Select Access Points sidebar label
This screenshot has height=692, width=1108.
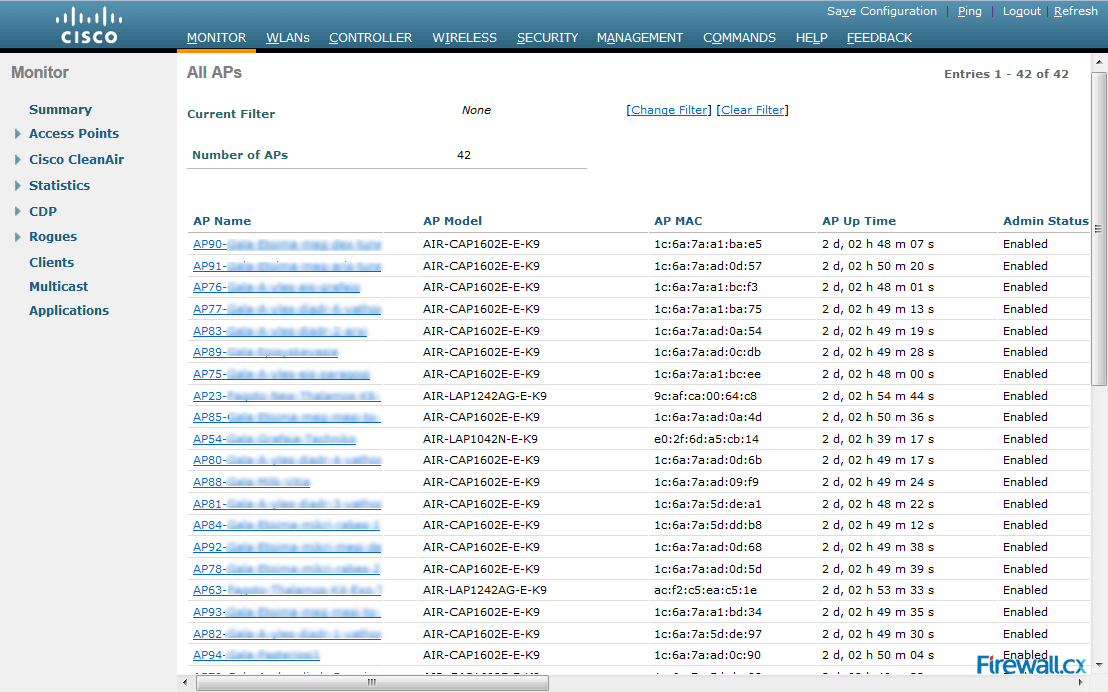73,134
